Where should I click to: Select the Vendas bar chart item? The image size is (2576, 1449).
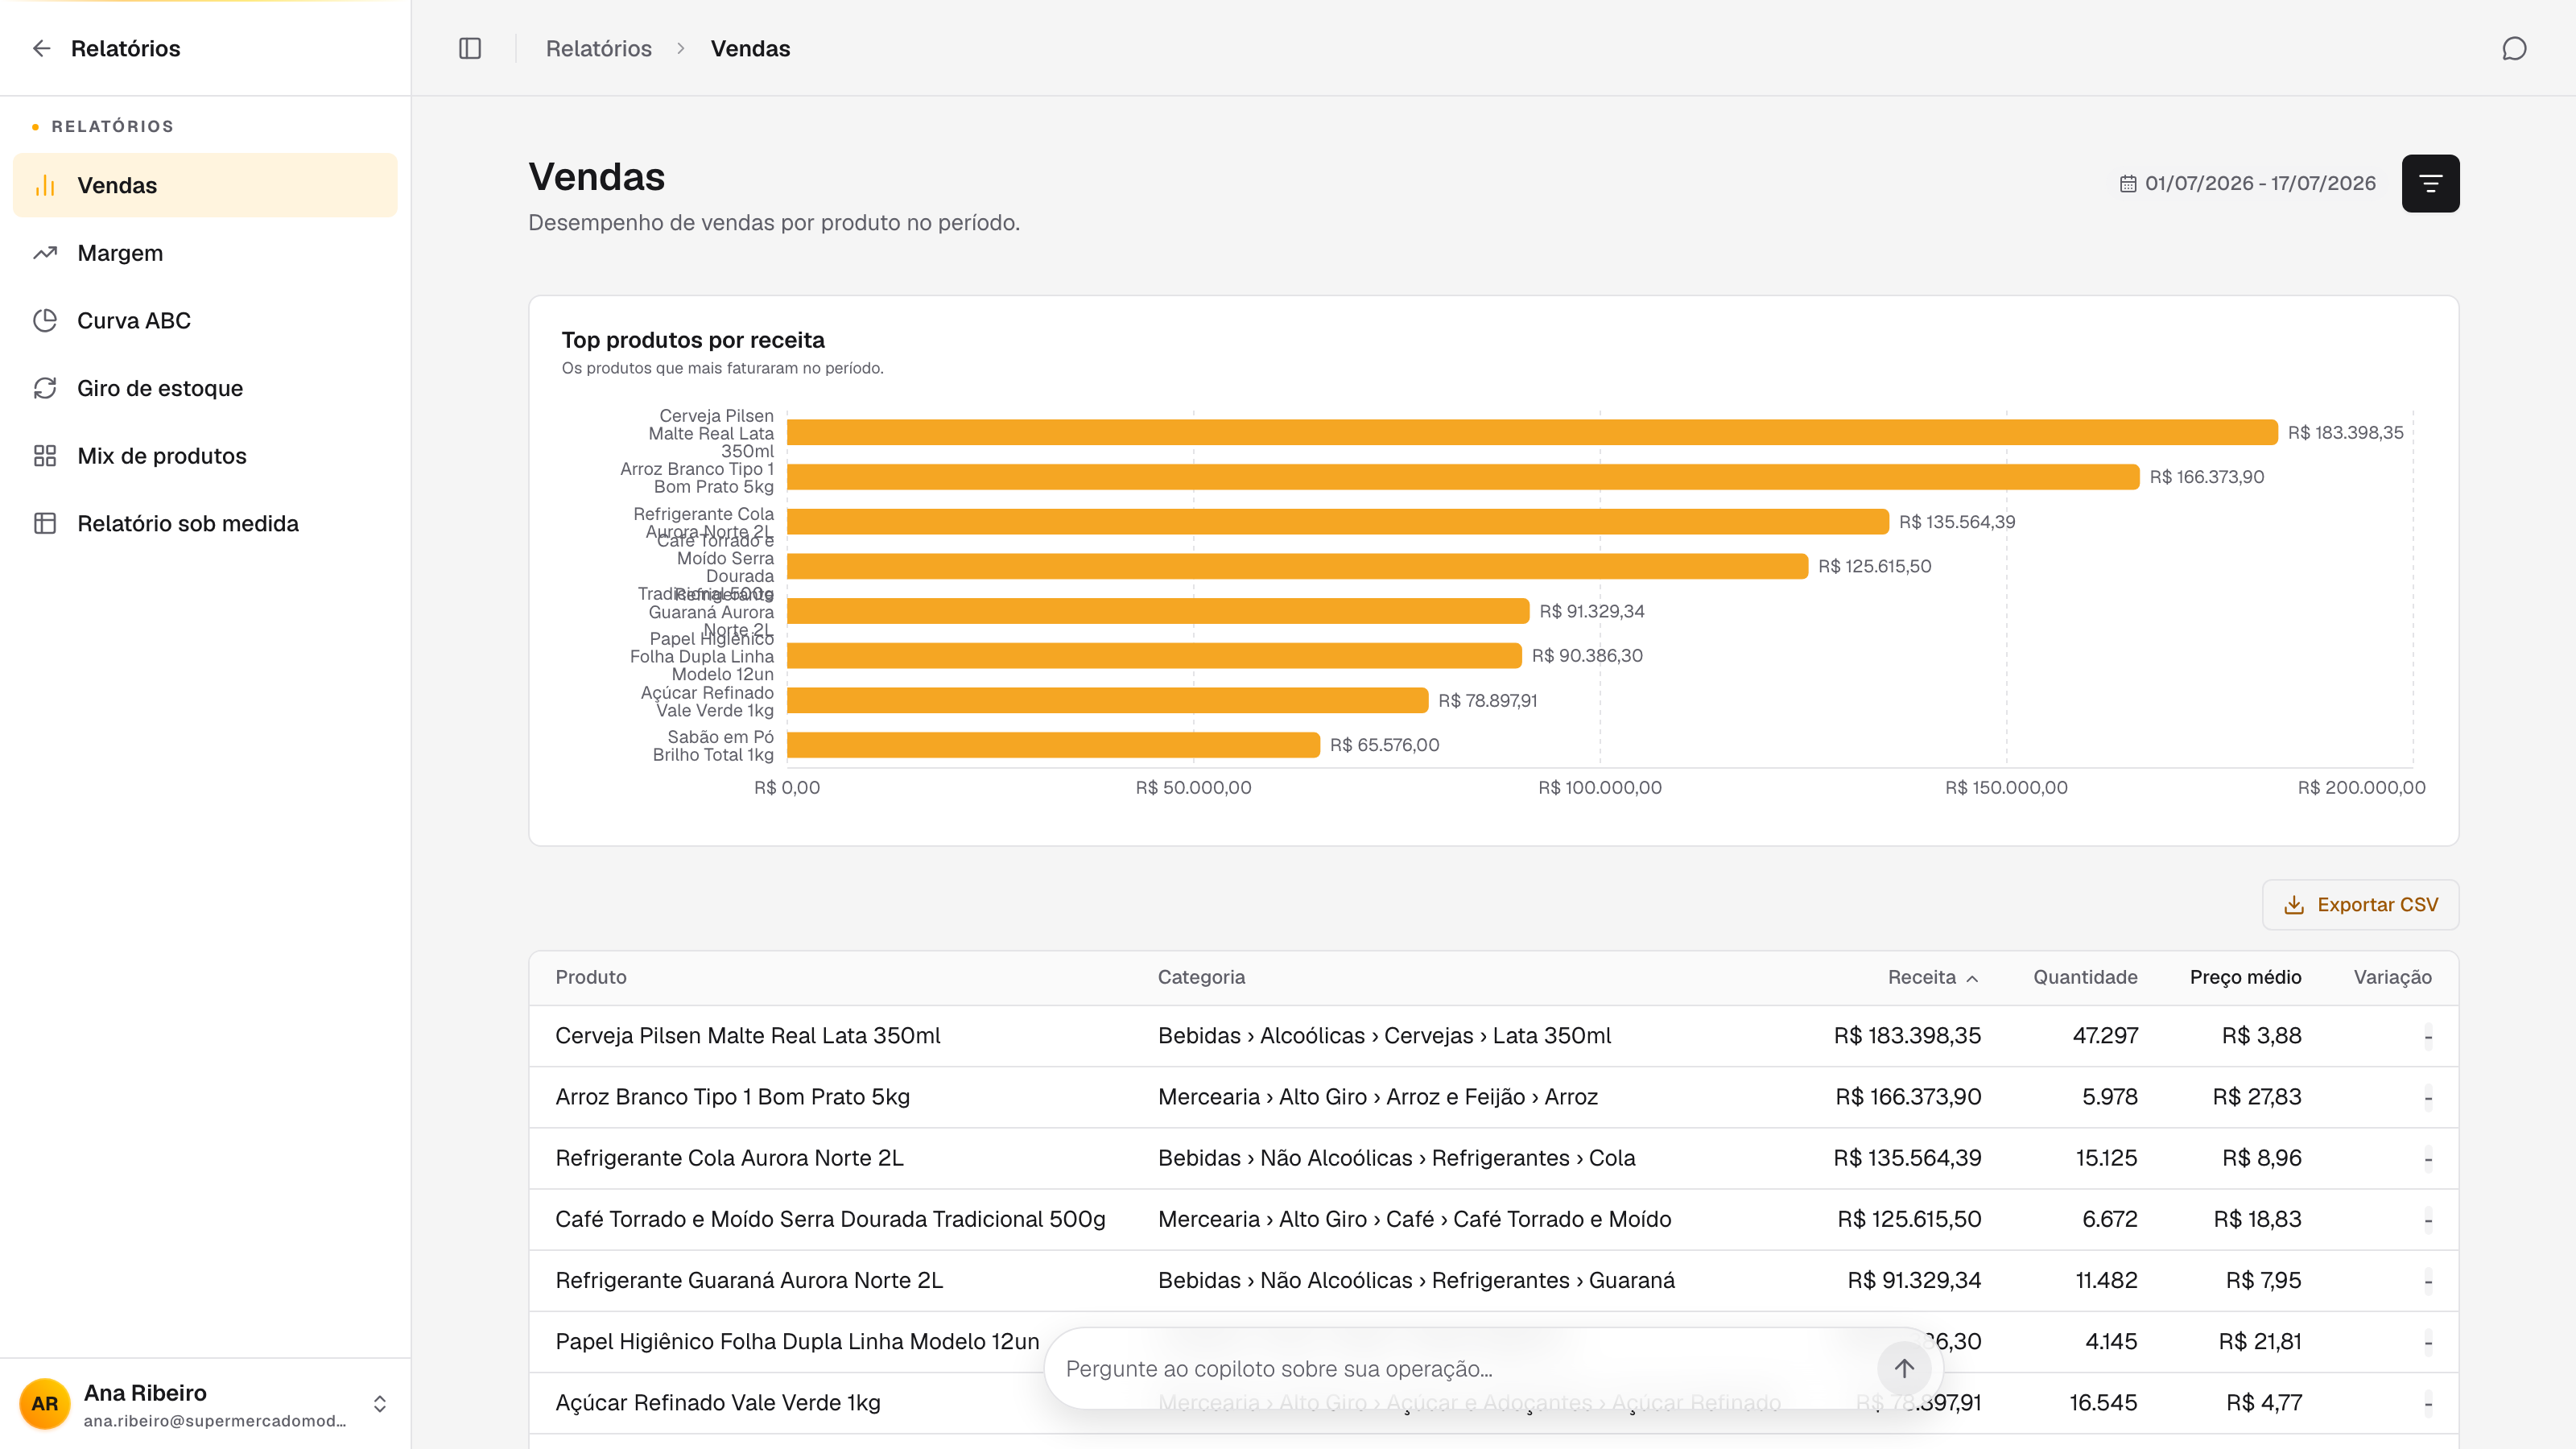[205, 185]
